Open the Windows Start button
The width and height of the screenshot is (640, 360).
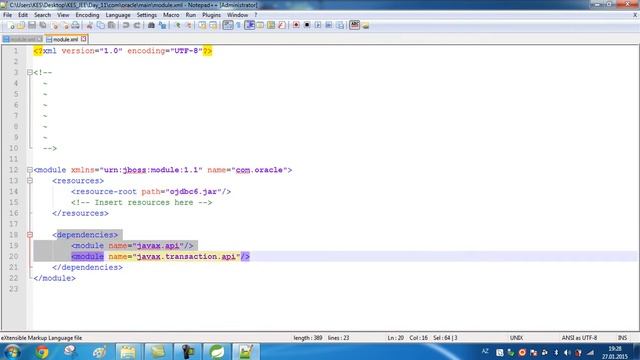pos(13,352)
